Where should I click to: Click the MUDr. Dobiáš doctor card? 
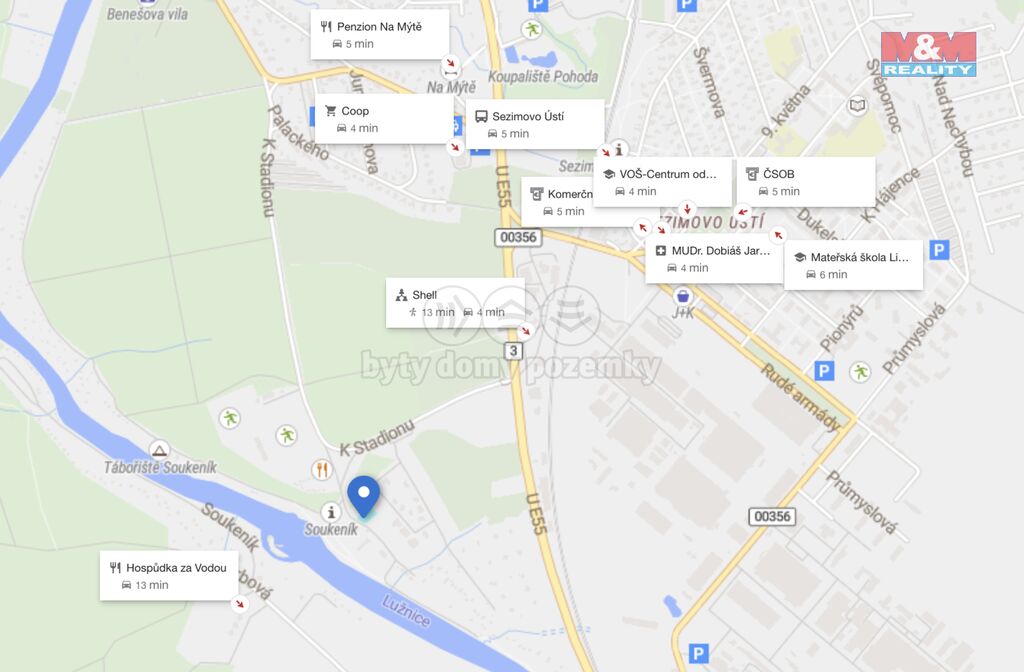(x=714, y=259)
